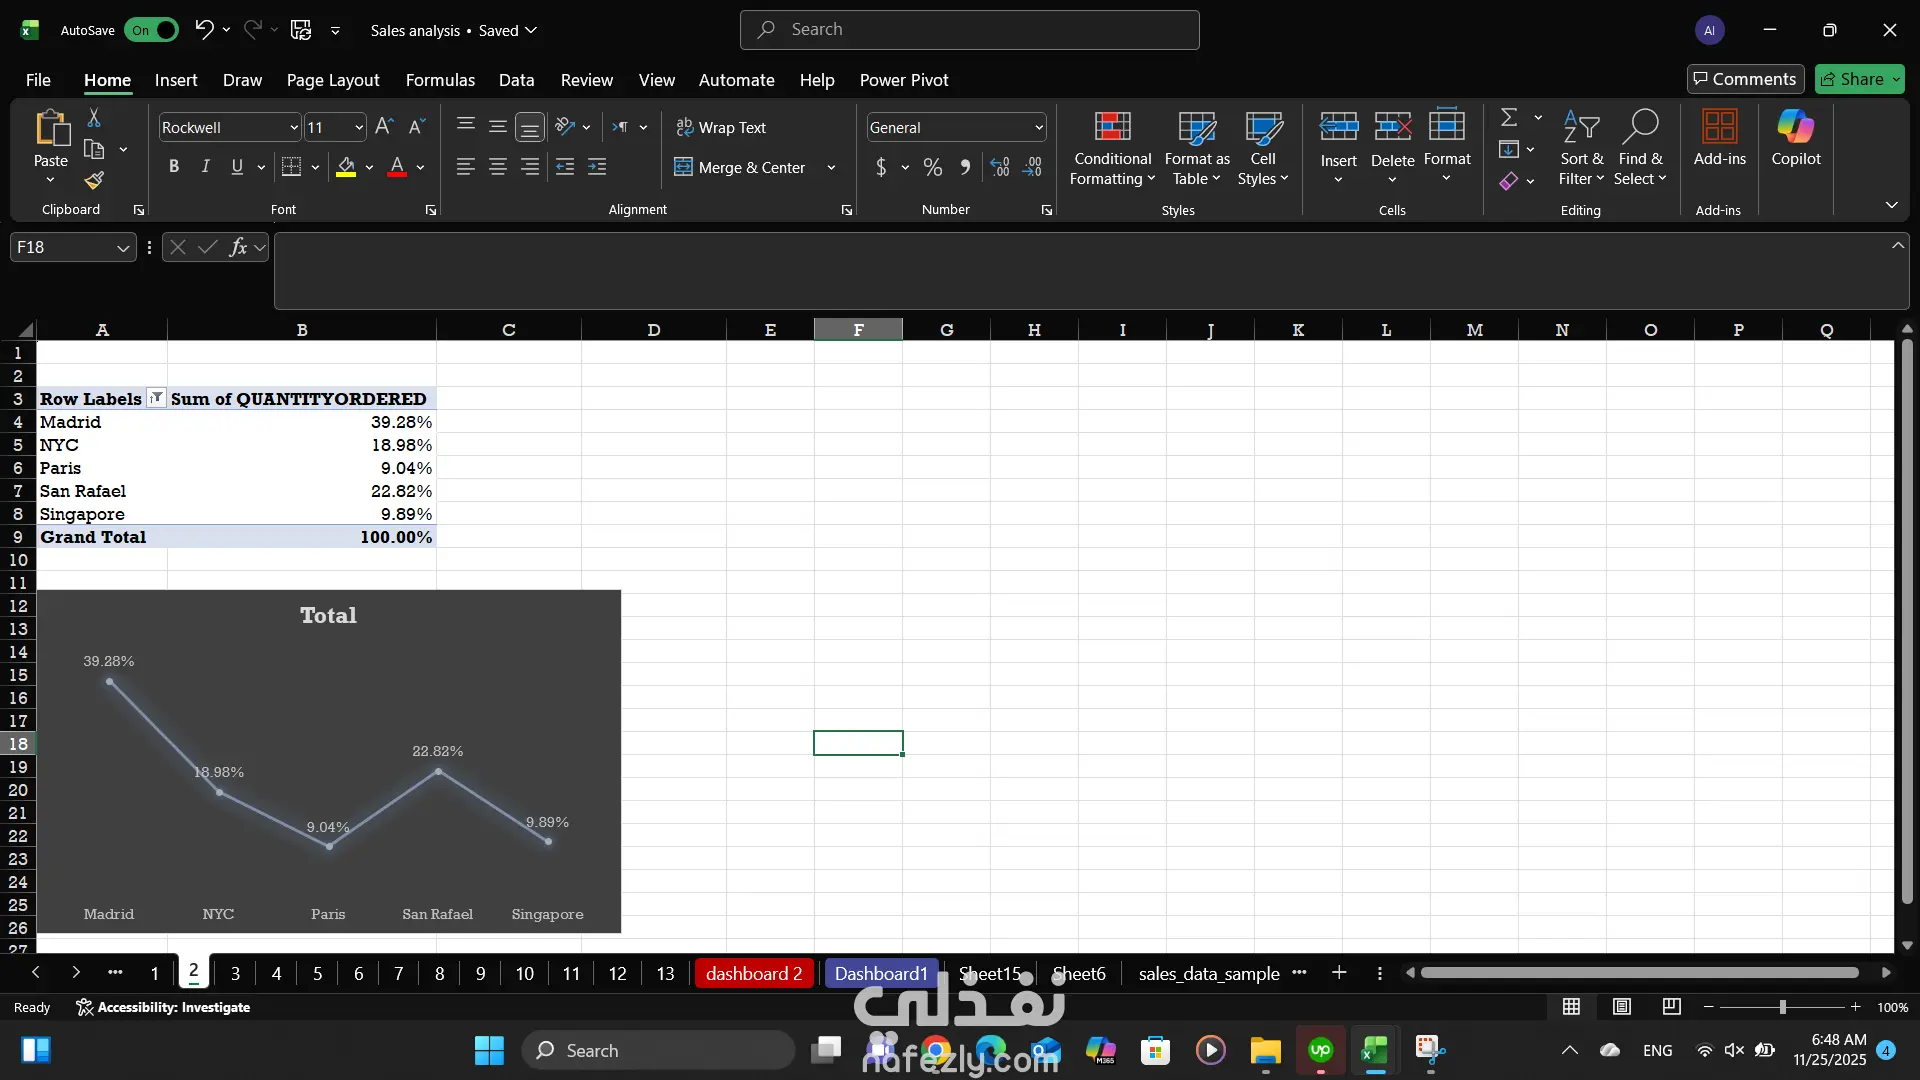Image resolution: width=1920 pixels, height=1080 pixels.
Task: Open the Rockwell font name dropdown
Action: point(294,127)
